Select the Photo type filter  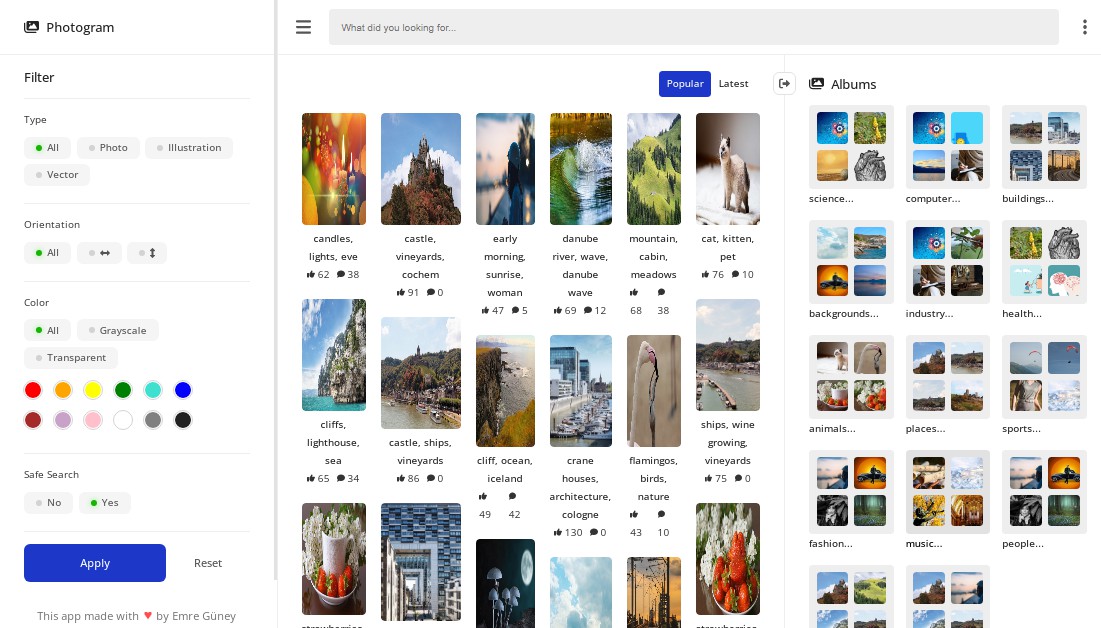pos(107,148)
